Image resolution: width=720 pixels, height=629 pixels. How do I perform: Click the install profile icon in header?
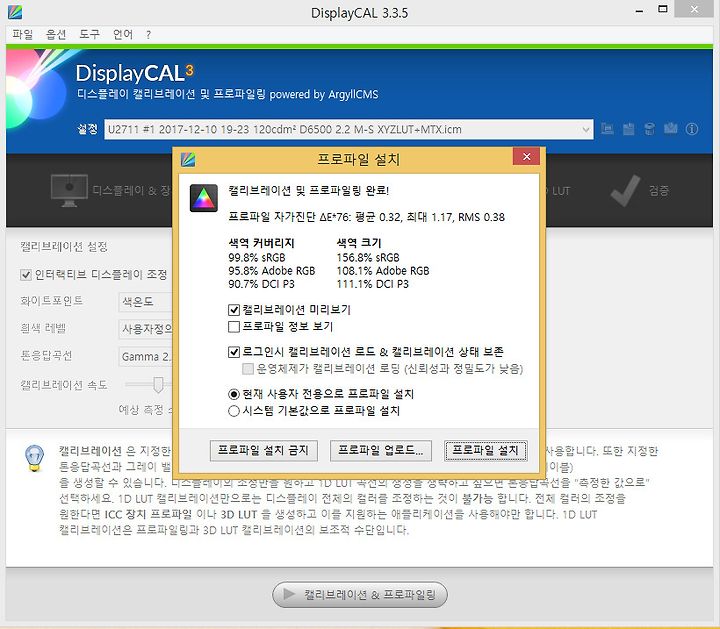point(670,129)
